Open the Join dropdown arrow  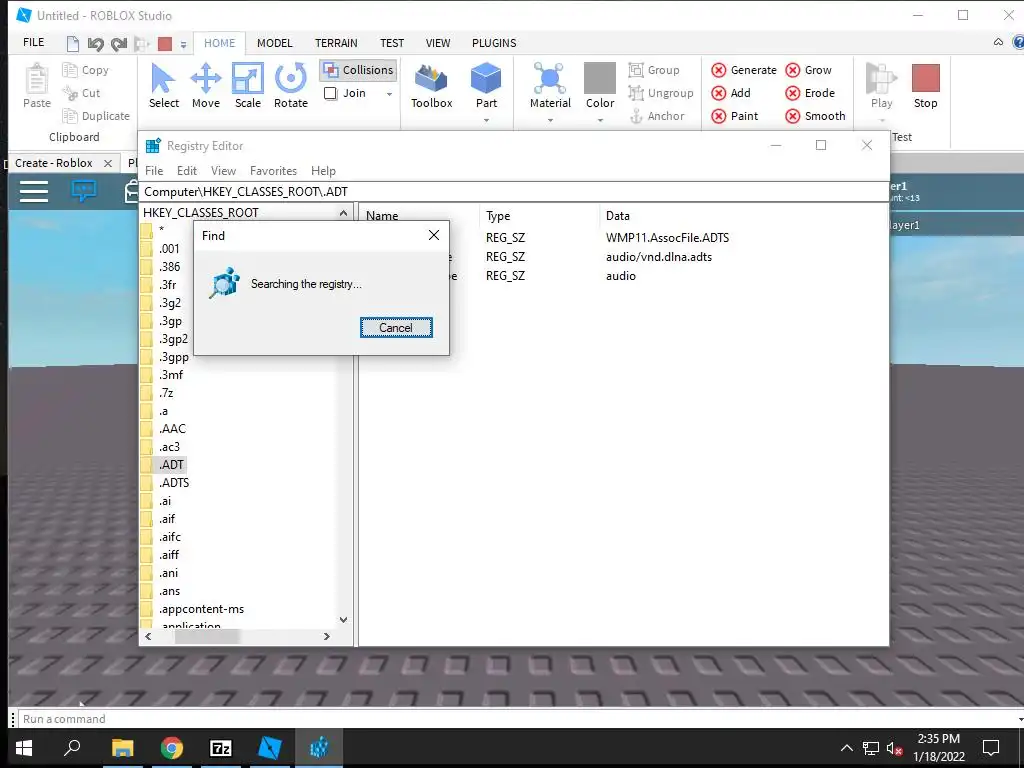pyautogui.click(x=389, y=94)
